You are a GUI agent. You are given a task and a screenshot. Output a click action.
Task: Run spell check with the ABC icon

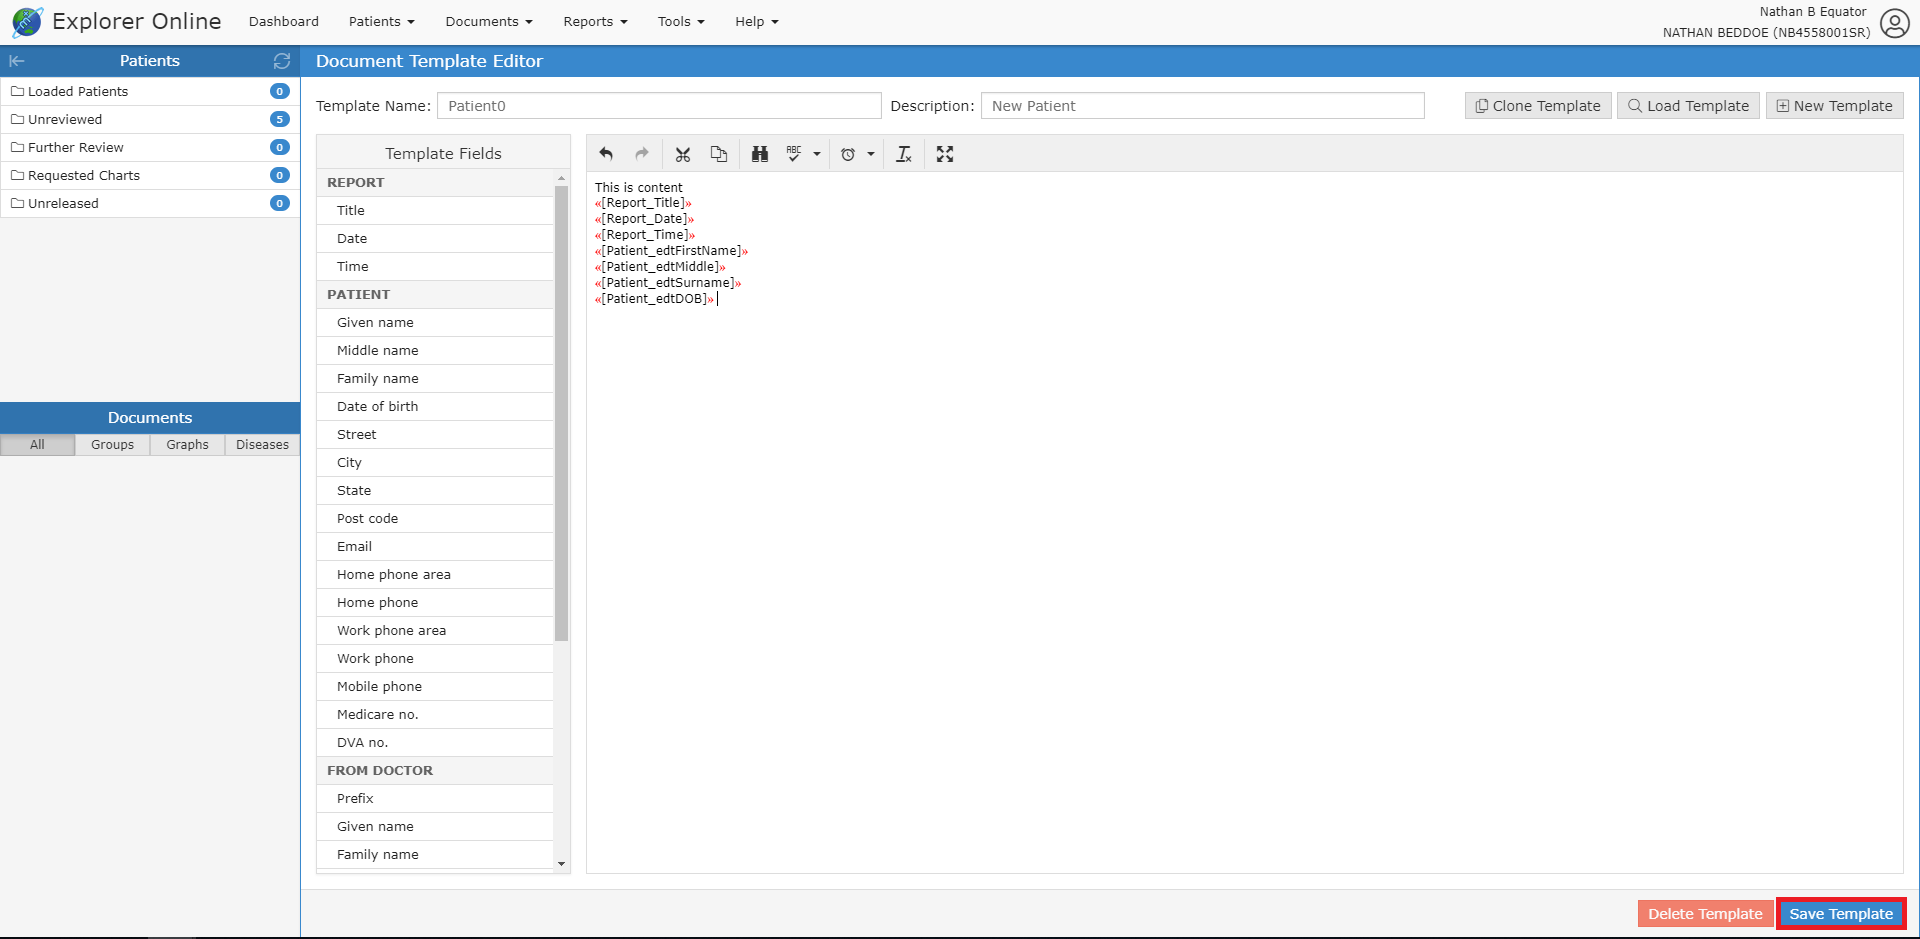(x=794, y=154)
